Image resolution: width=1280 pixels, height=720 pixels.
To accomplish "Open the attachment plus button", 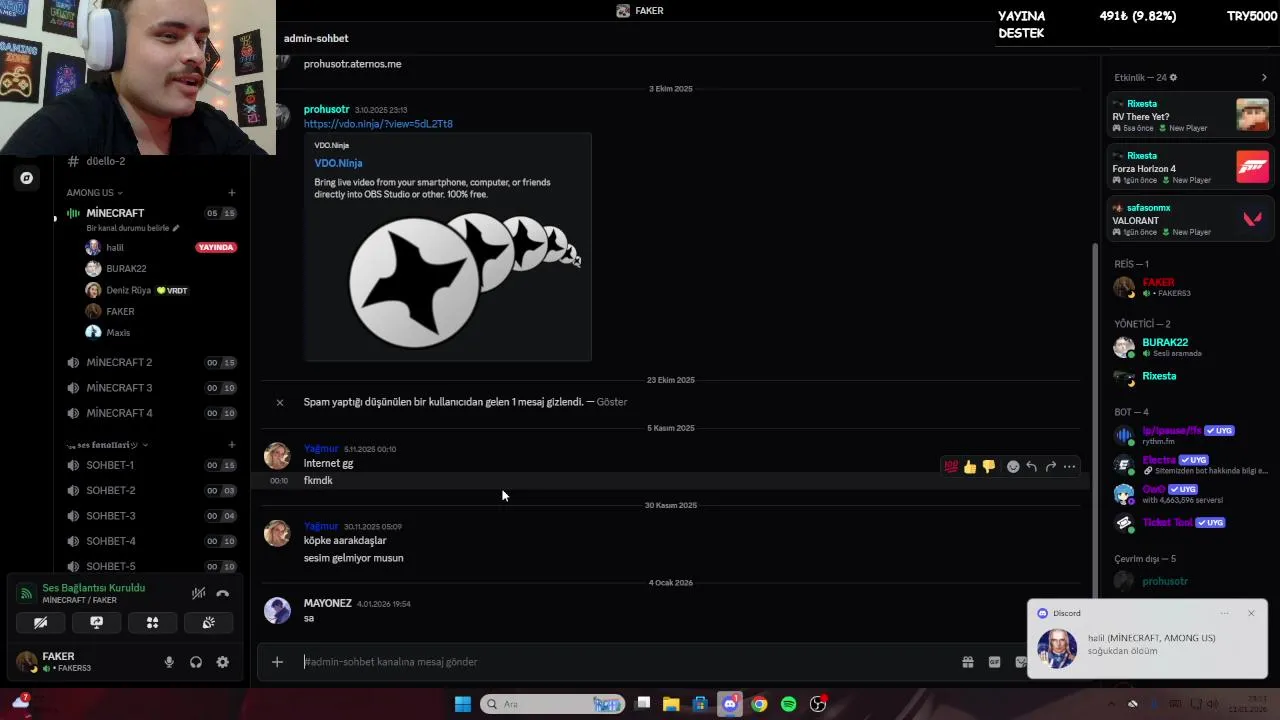I will [x=277, y=662].
